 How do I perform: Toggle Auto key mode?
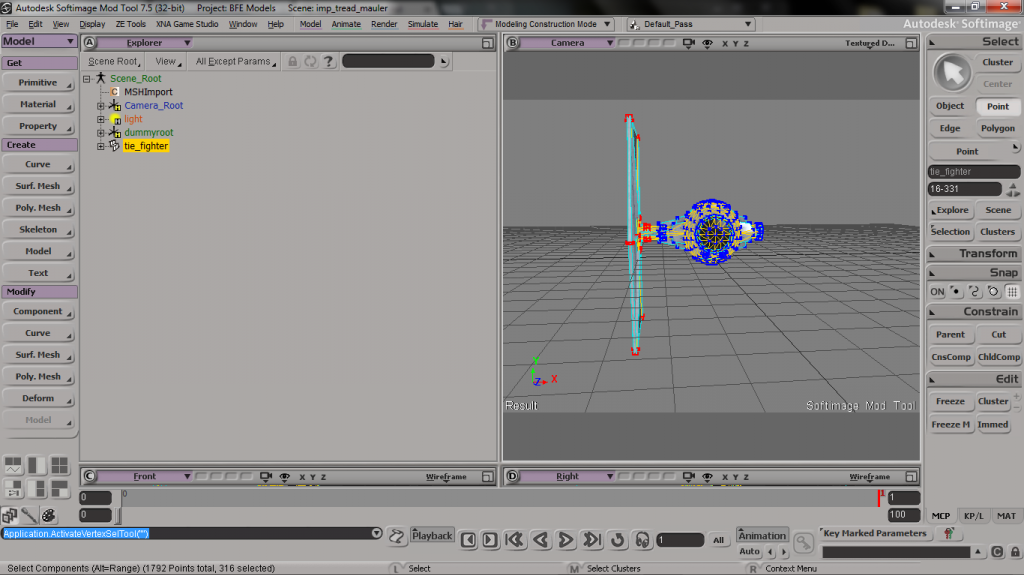tap(749, 552)
